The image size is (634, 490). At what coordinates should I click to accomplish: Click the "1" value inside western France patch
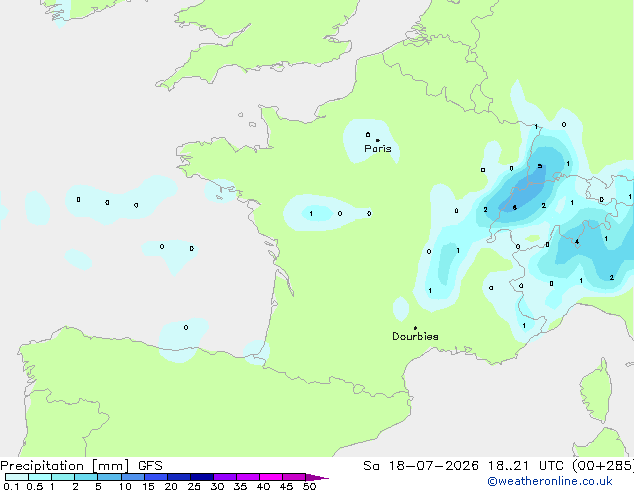tap(311, 213)
